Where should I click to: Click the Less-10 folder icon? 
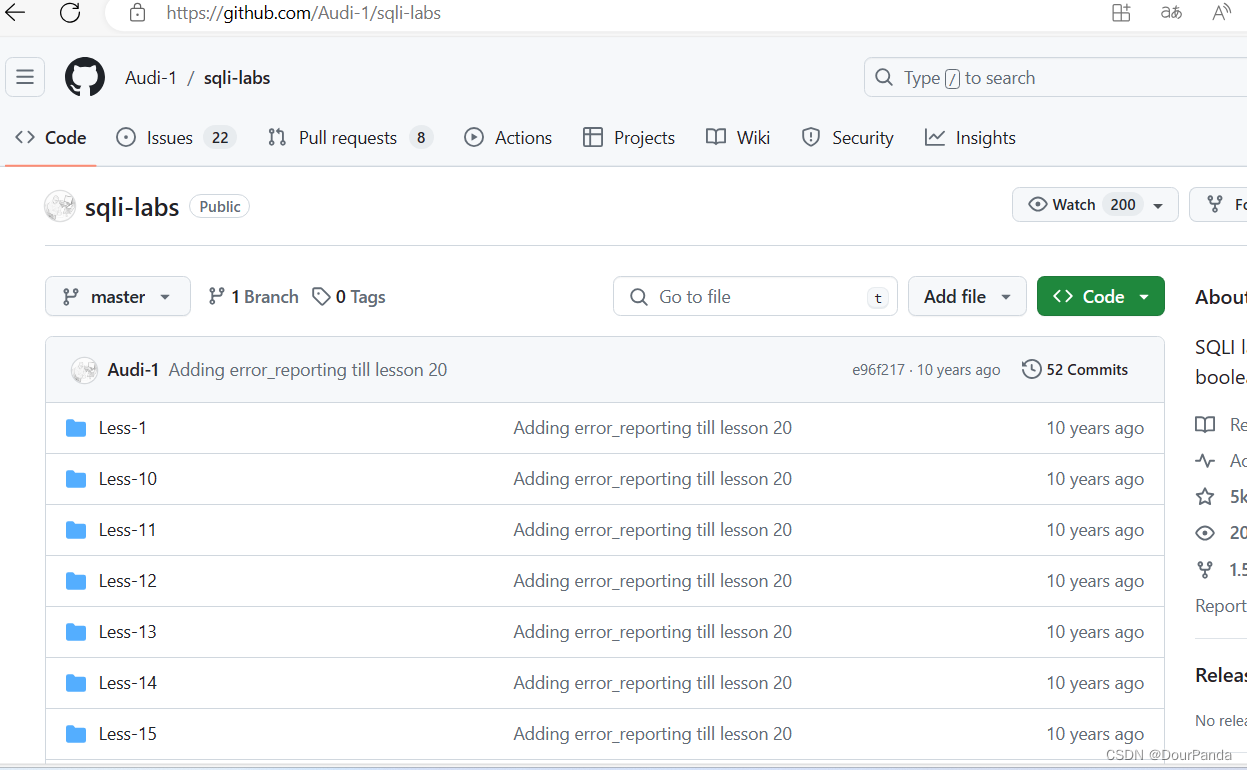click(x=76, y=479)
